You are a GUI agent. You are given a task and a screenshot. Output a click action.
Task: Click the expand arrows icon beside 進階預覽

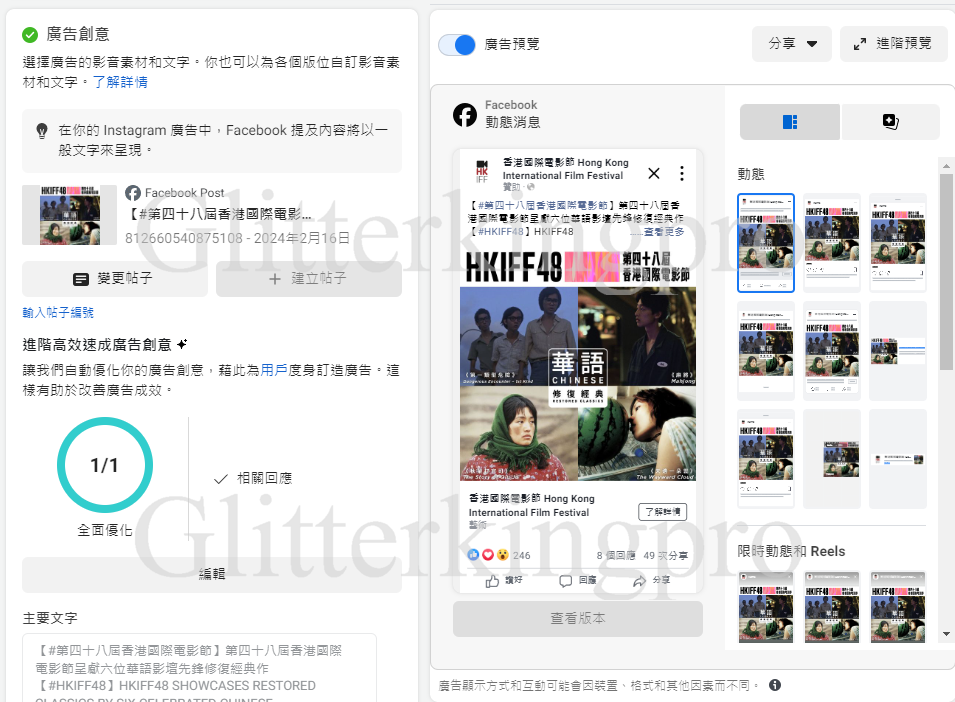(x=859, y=44)
